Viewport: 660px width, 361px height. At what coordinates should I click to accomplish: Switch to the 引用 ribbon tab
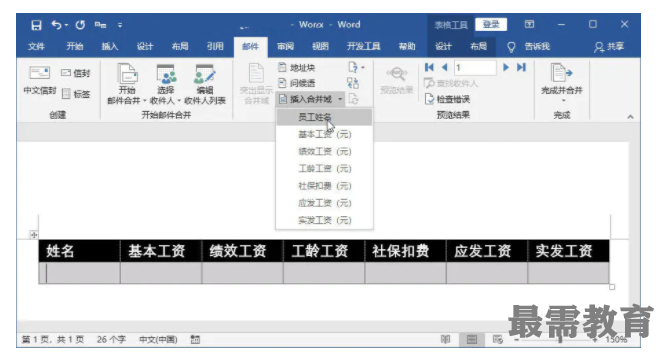[215, 46]
